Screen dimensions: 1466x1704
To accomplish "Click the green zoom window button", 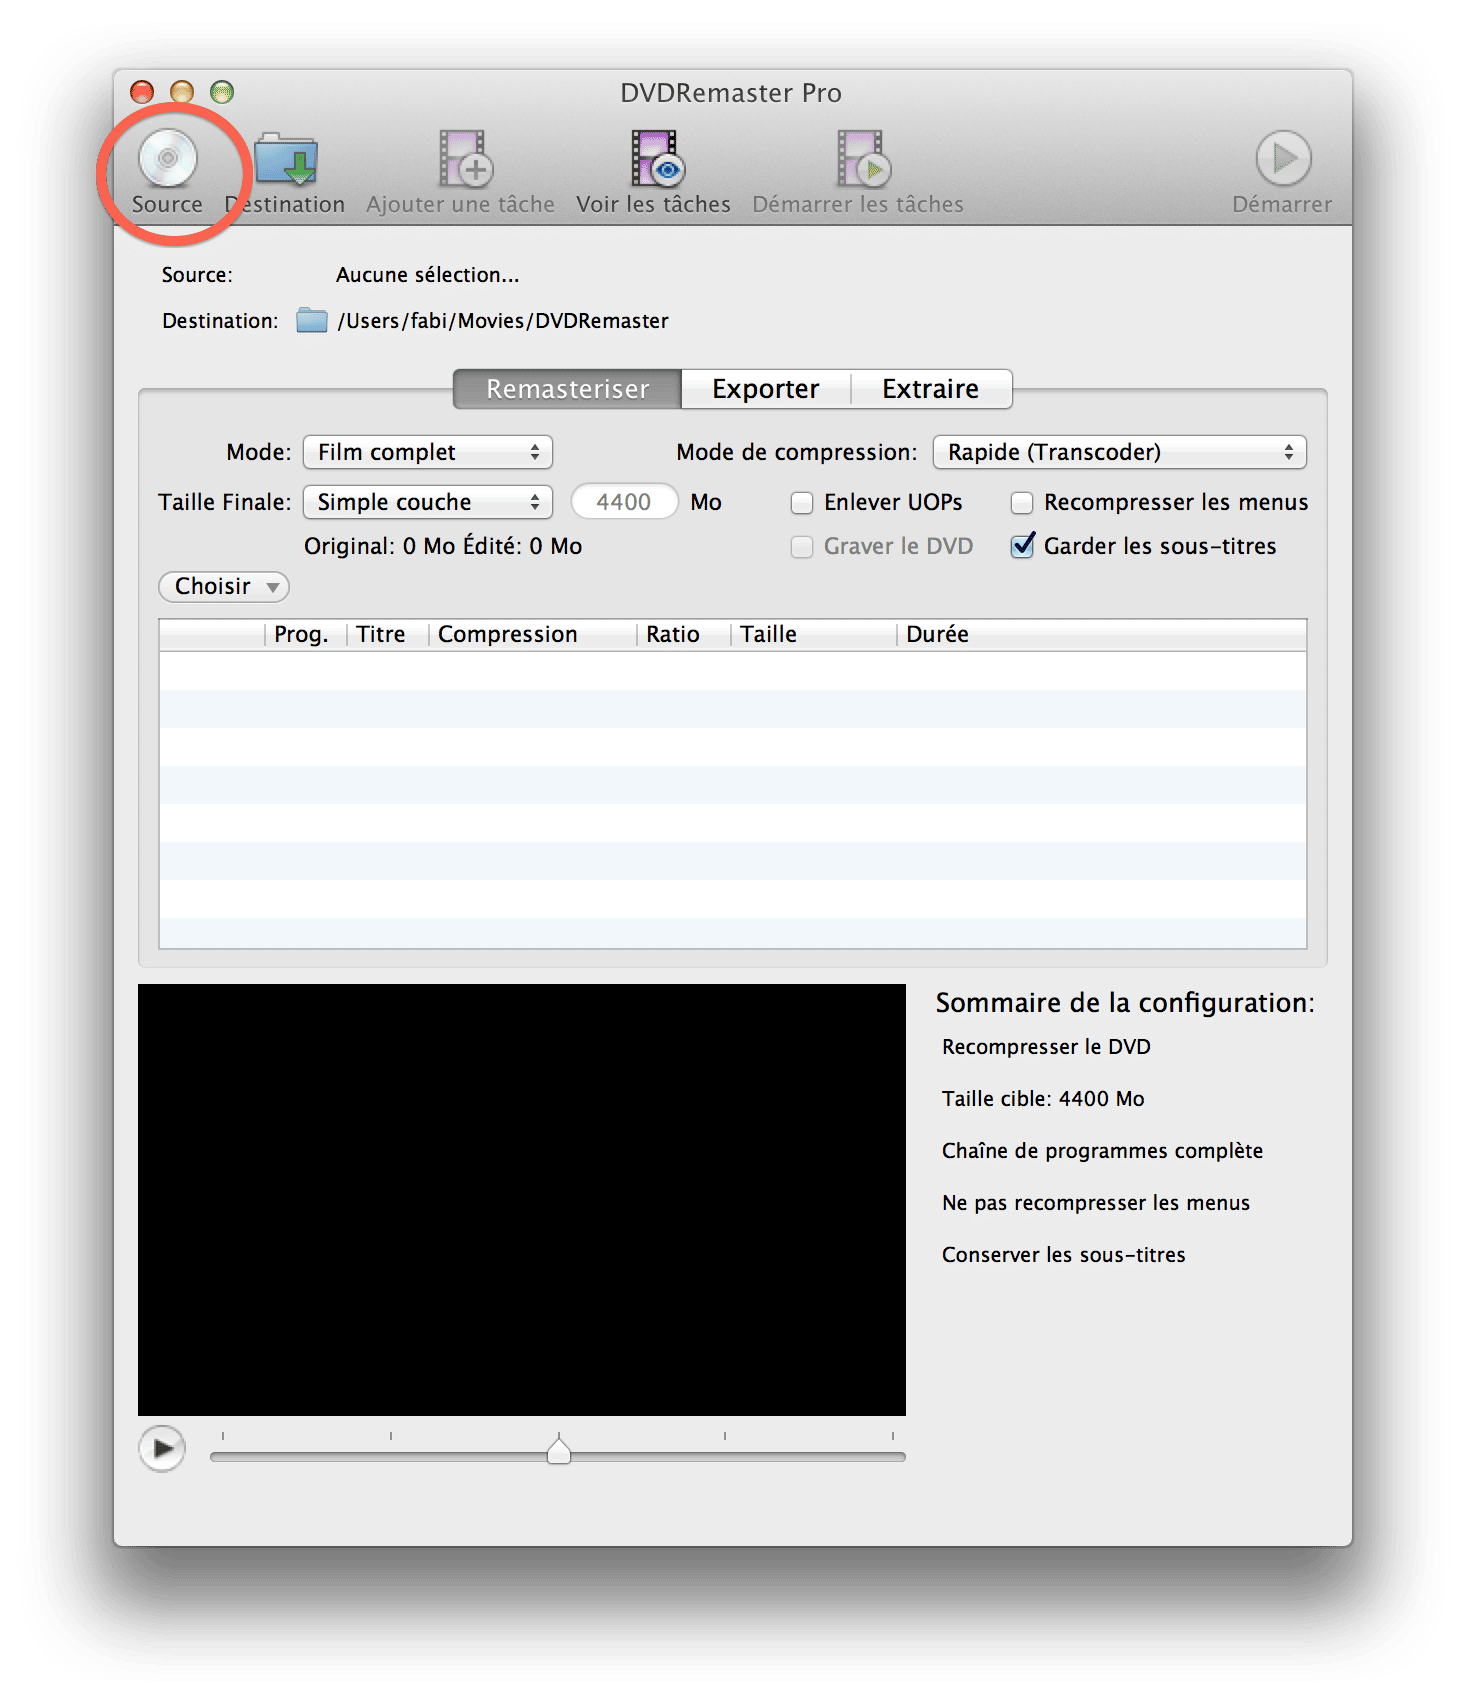I will pyautogui.click(x=222, y=92).
